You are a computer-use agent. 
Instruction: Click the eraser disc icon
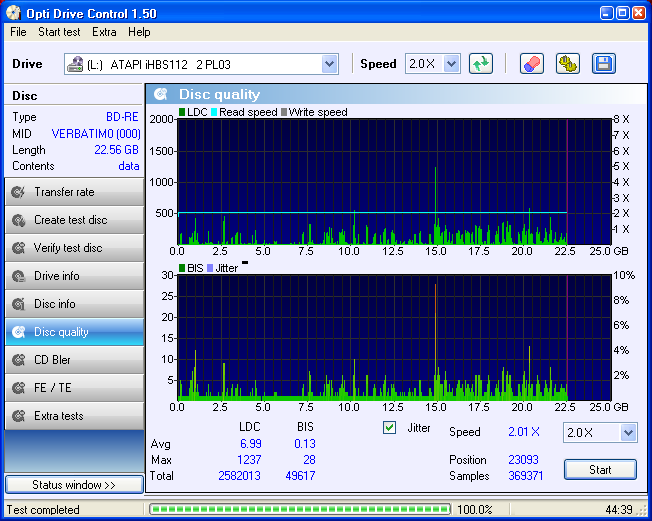(531, 64)
